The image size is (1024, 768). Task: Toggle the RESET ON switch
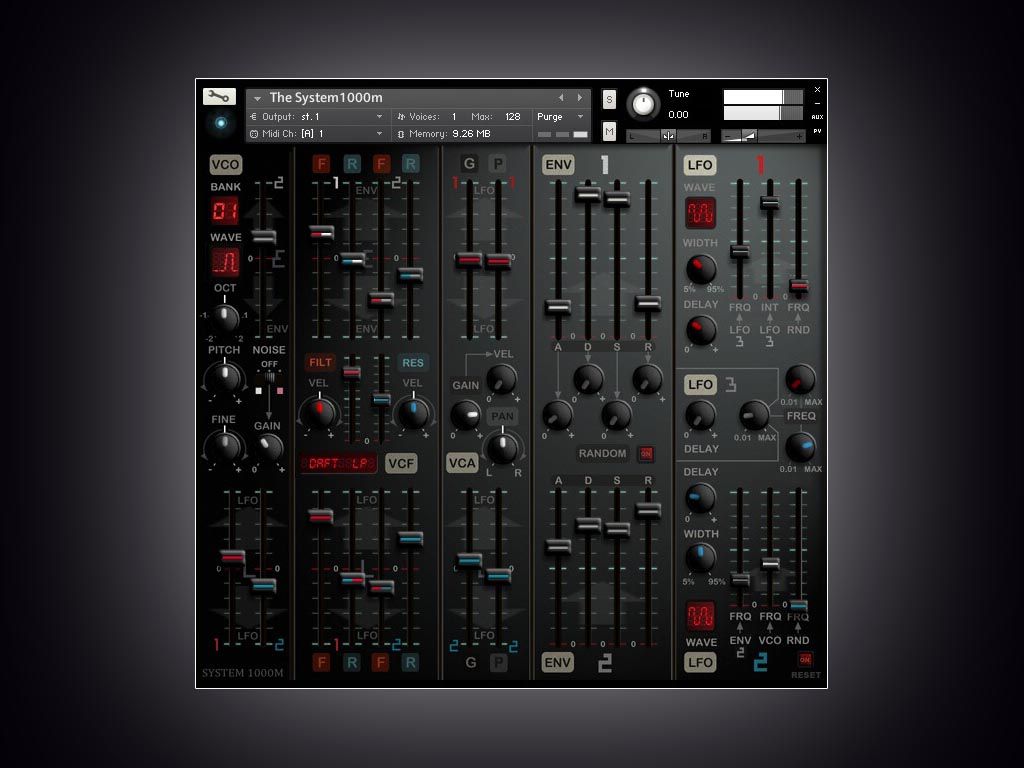click(x=805, y=660)
